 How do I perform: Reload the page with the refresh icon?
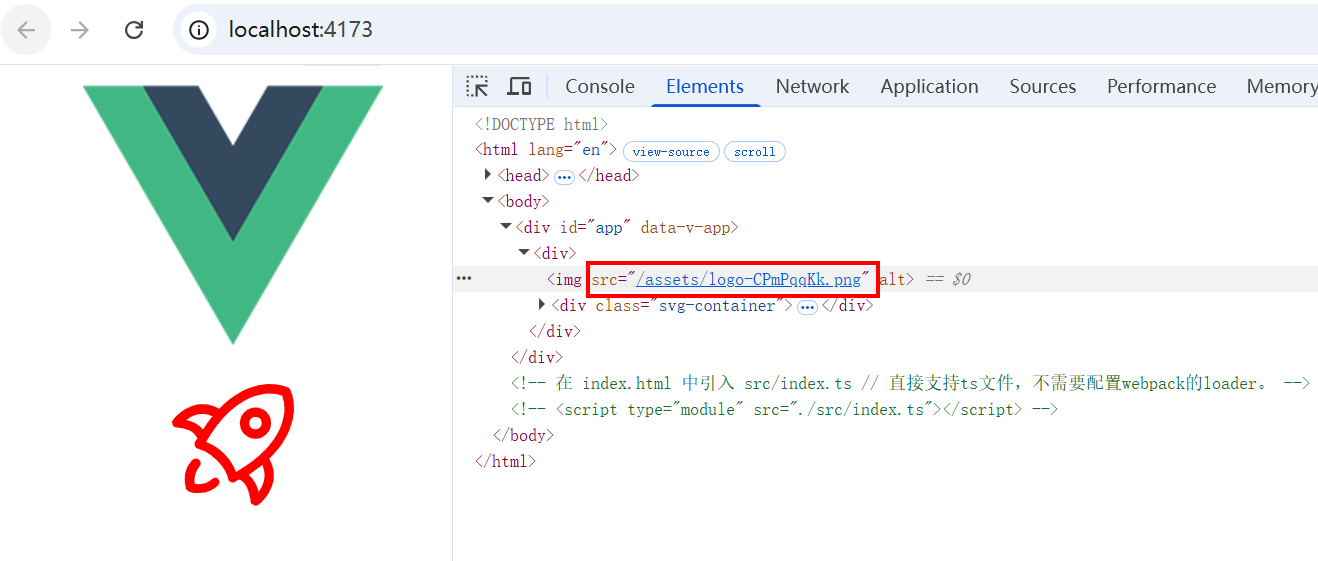click(134, 30)
